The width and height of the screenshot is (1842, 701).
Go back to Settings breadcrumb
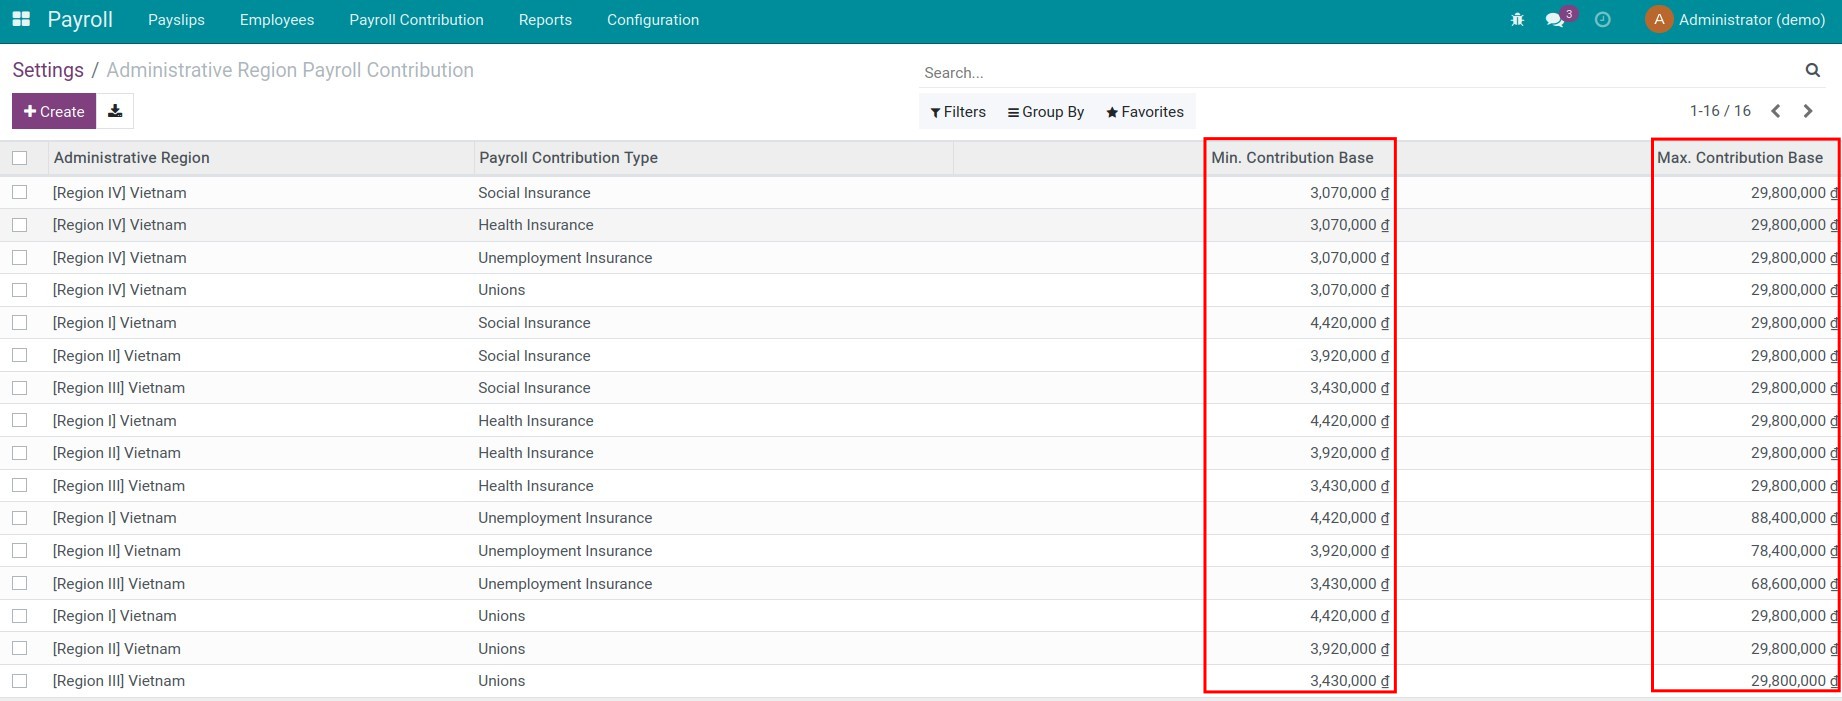click(48, 70)
